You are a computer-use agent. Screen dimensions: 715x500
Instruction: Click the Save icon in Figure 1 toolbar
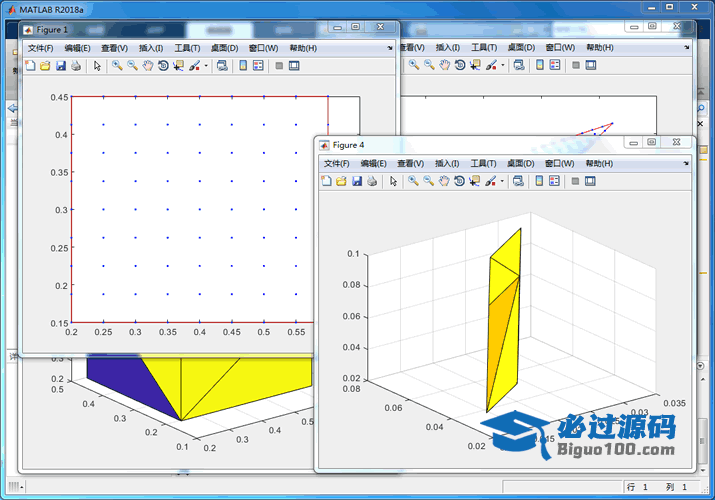point(60,66)
